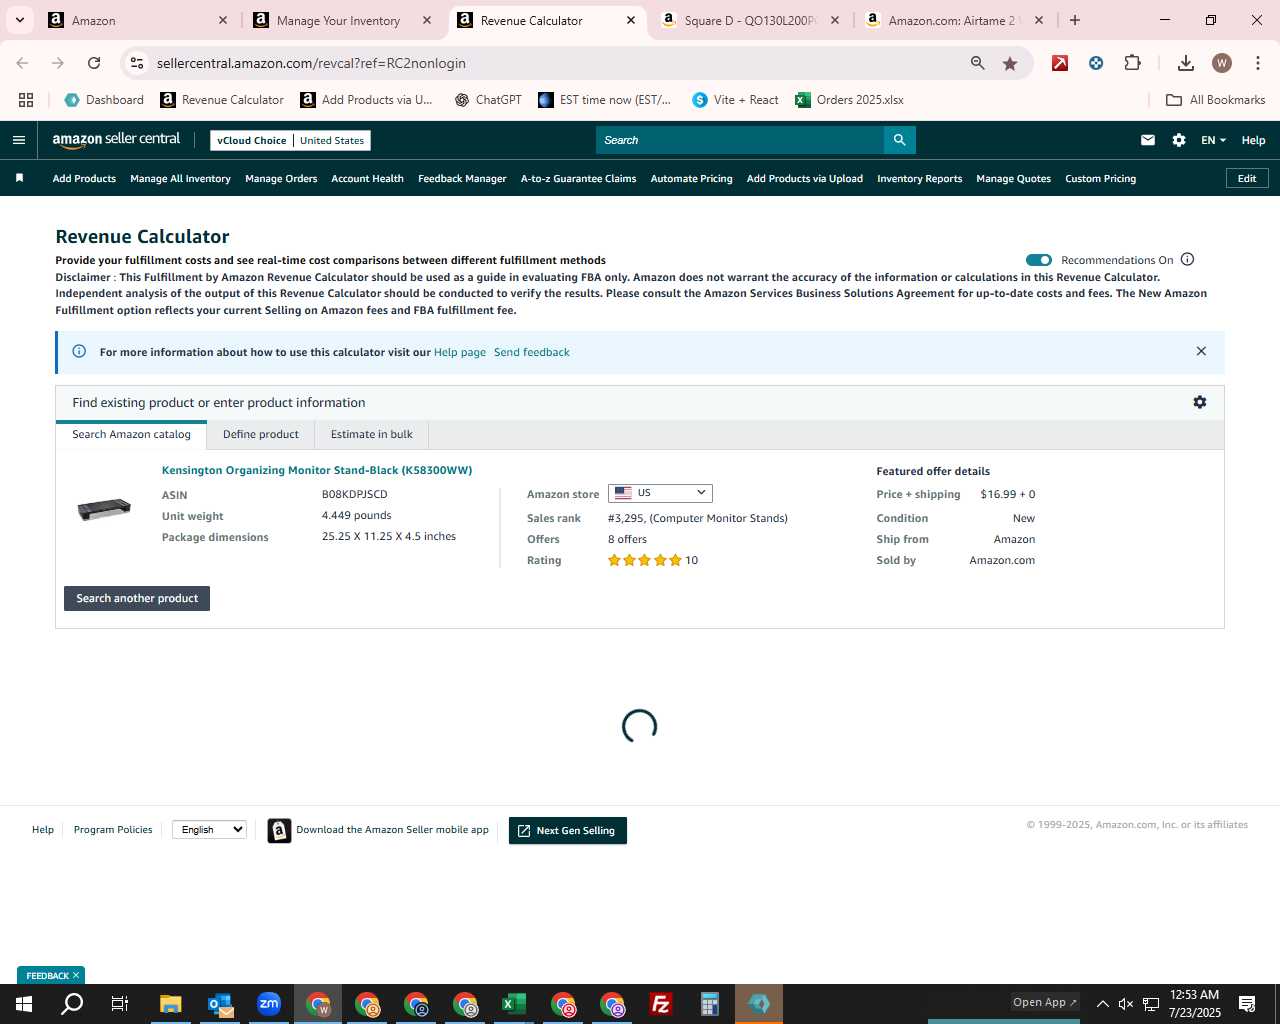This screenshot has width=1280, height=1024.
Task: Open Automate Pricing menu item
Action: tap(691, 179)
